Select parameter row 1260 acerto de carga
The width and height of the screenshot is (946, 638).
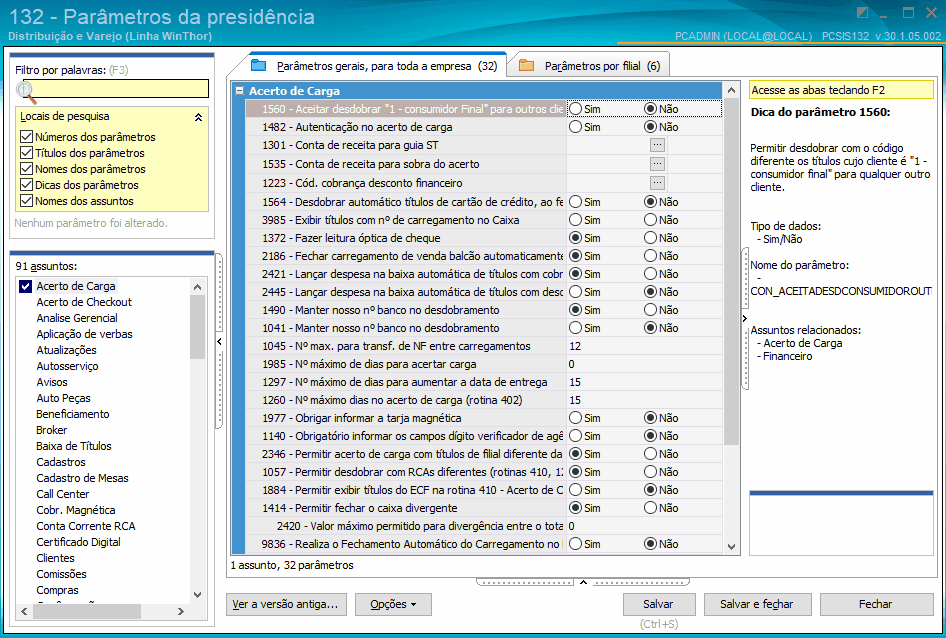[x=483, y=400]
